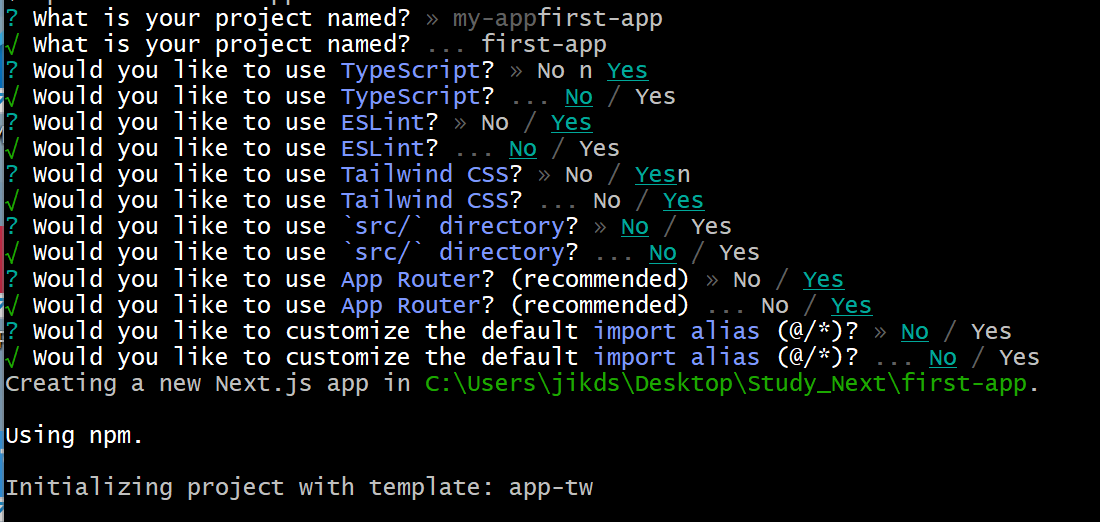Click the plain 'Yes' on the check-marked import alias line
Screen dimensions: 1100x522
[x=1019, y=359]
